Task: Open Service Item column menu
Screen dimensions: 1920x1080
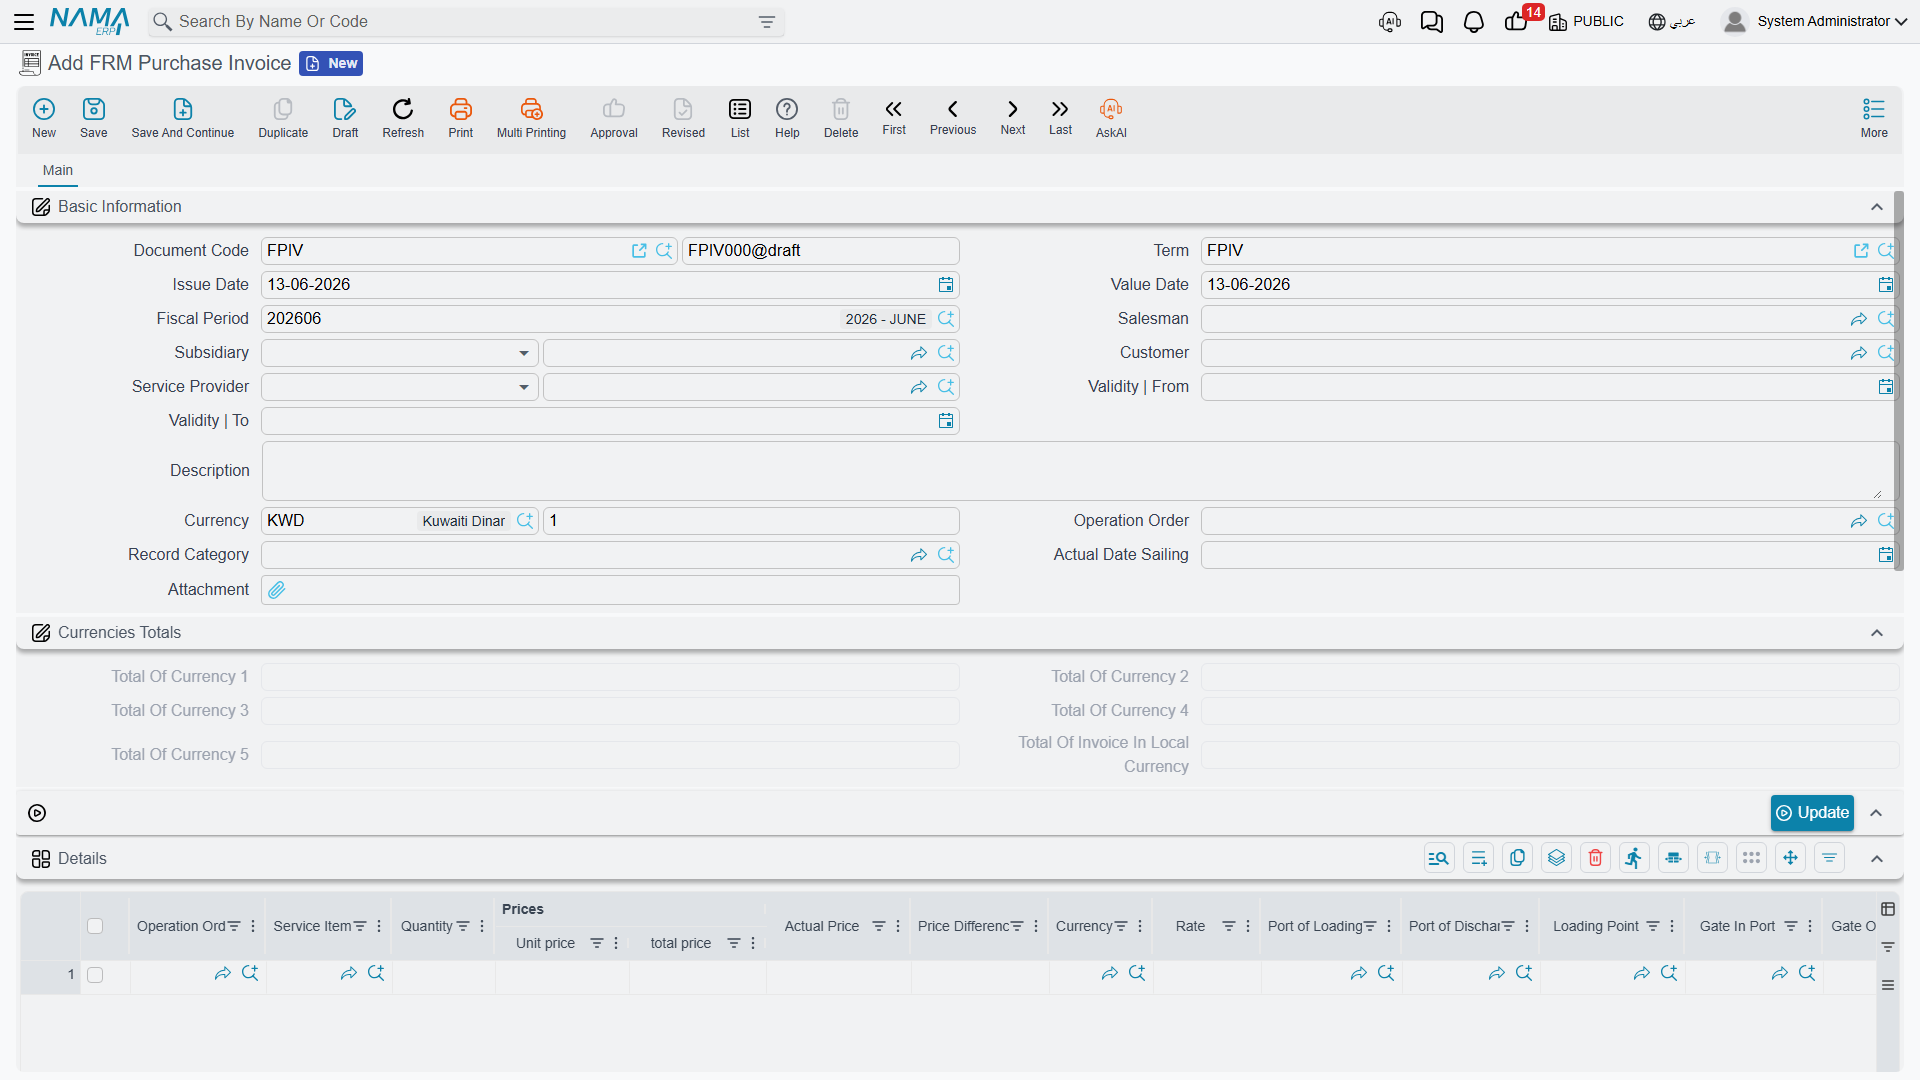Action: [x=380, y=927]
